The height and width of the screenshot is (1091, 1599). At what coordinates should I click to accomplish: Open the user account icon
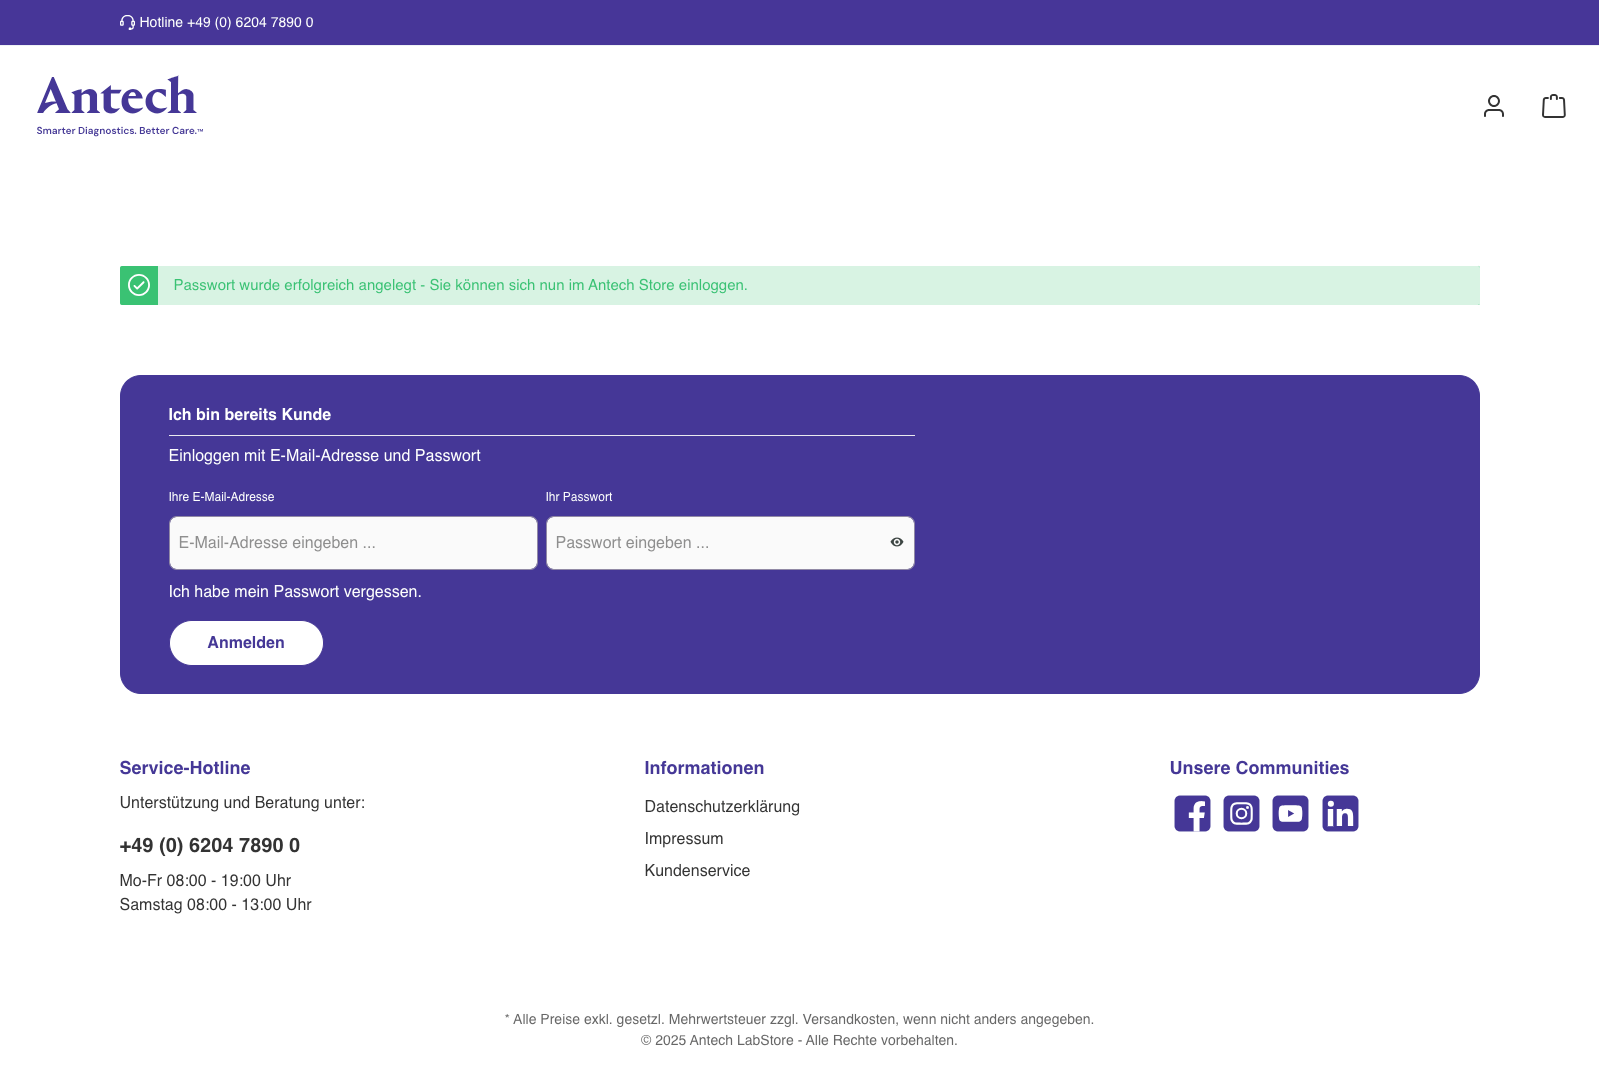tap(1493, 106)
